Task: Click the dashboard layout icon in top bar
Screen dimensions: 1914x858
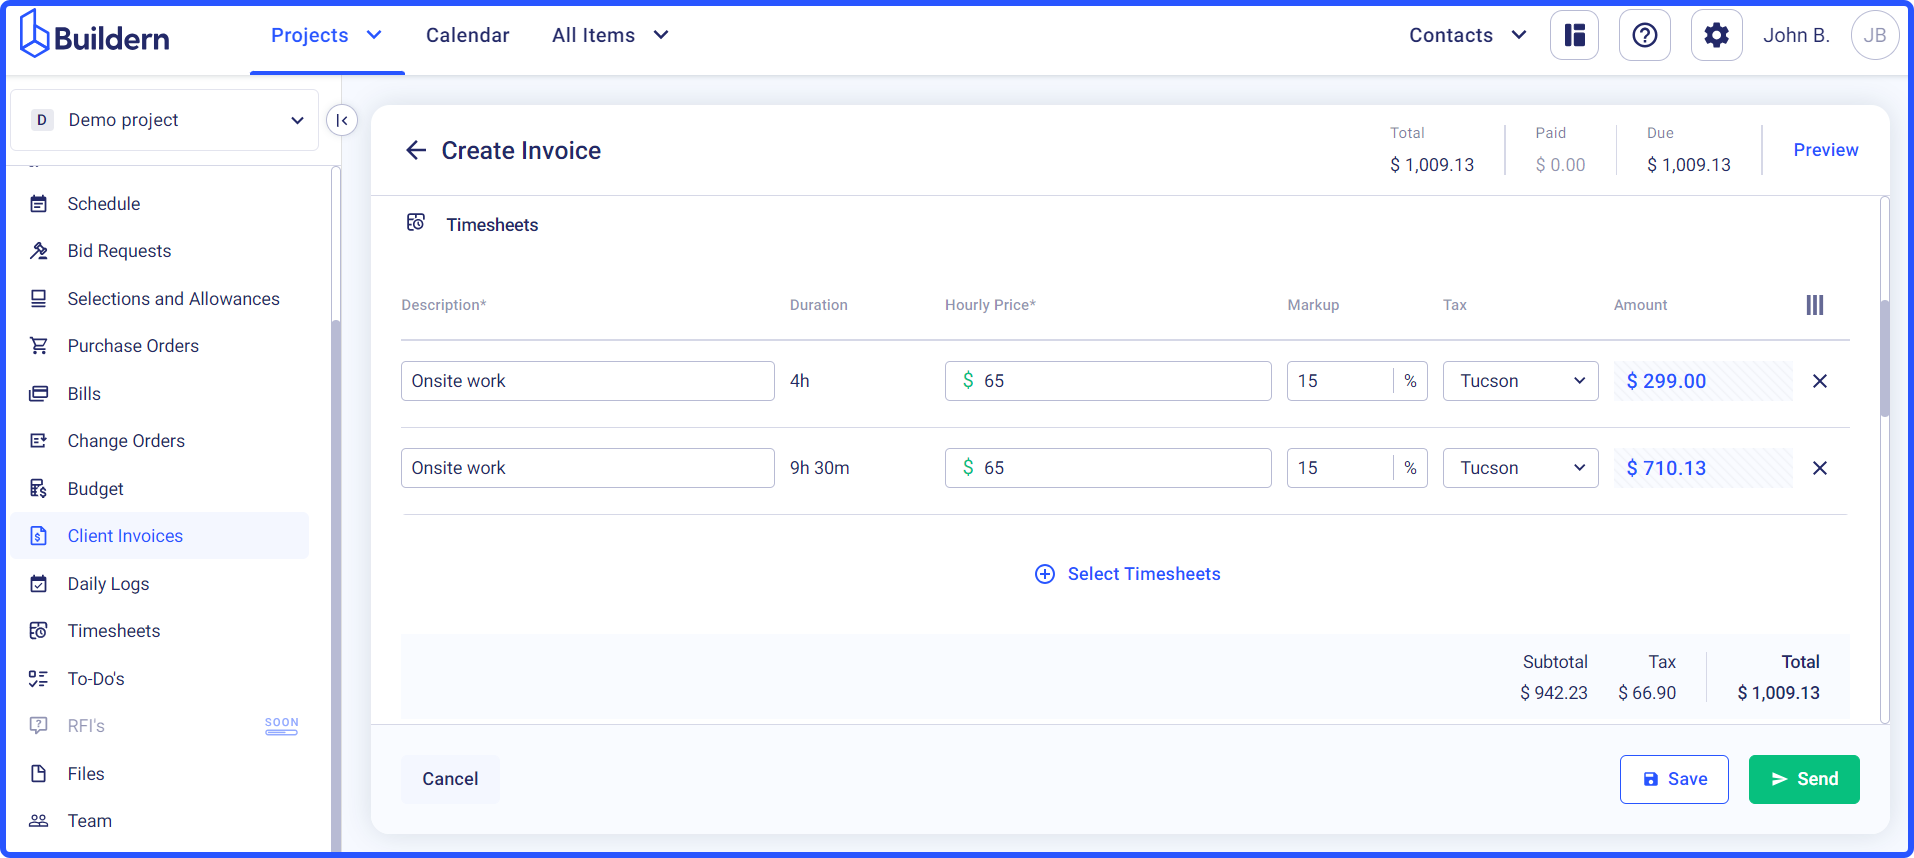Action: click(x=1574, y=36)
